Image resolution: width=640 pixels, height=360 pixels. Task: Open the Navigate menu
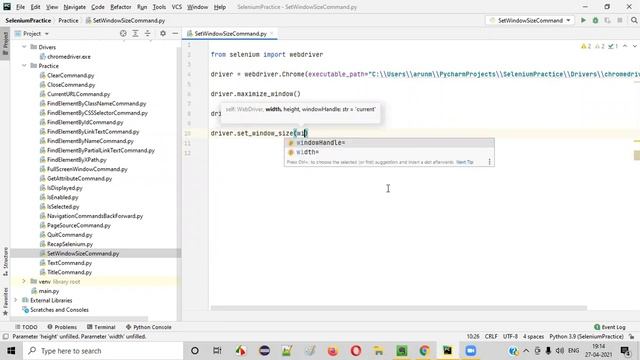point(75,7)
